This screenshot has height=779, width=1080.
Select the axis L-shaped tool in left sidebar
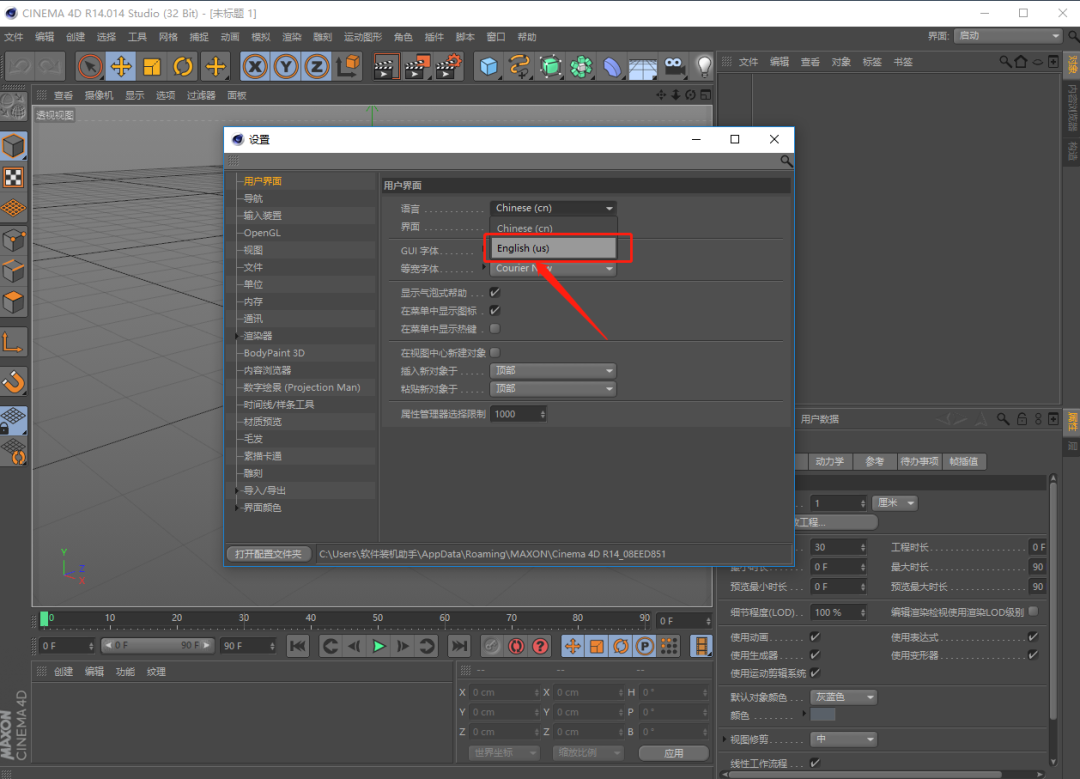pos(13,342)
